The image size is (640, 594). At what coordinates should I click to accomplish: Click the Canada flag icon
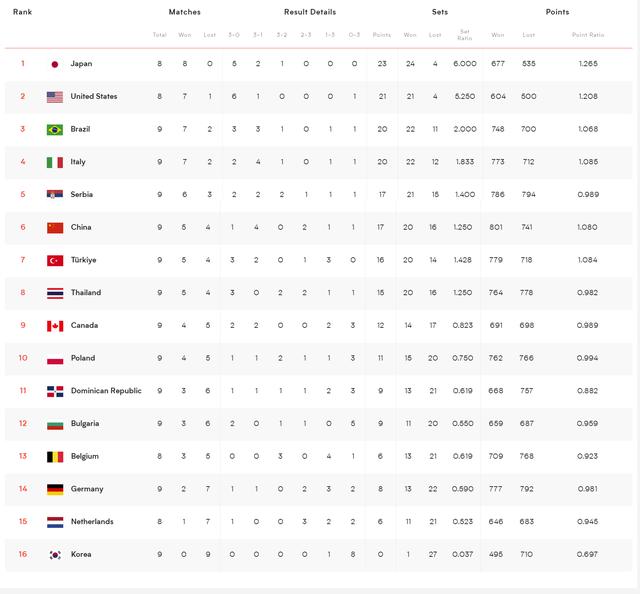[x=55, y=326]
